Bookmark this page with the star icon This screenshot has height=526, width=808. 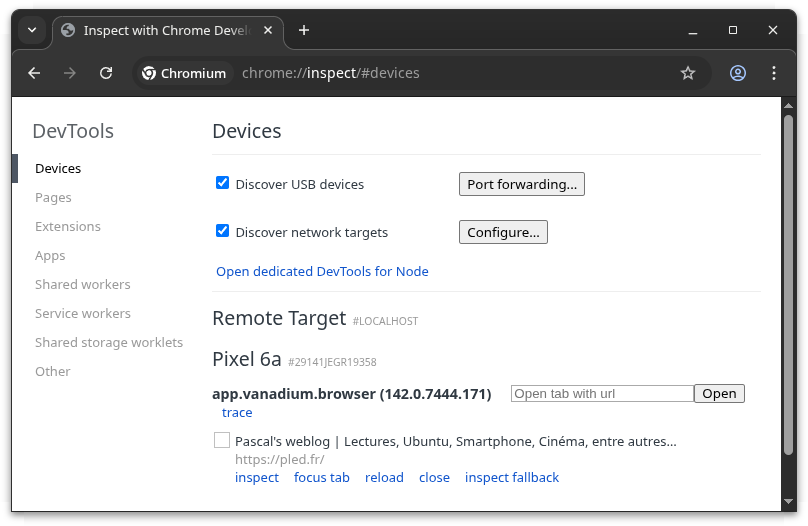click(x=688, y=73)
